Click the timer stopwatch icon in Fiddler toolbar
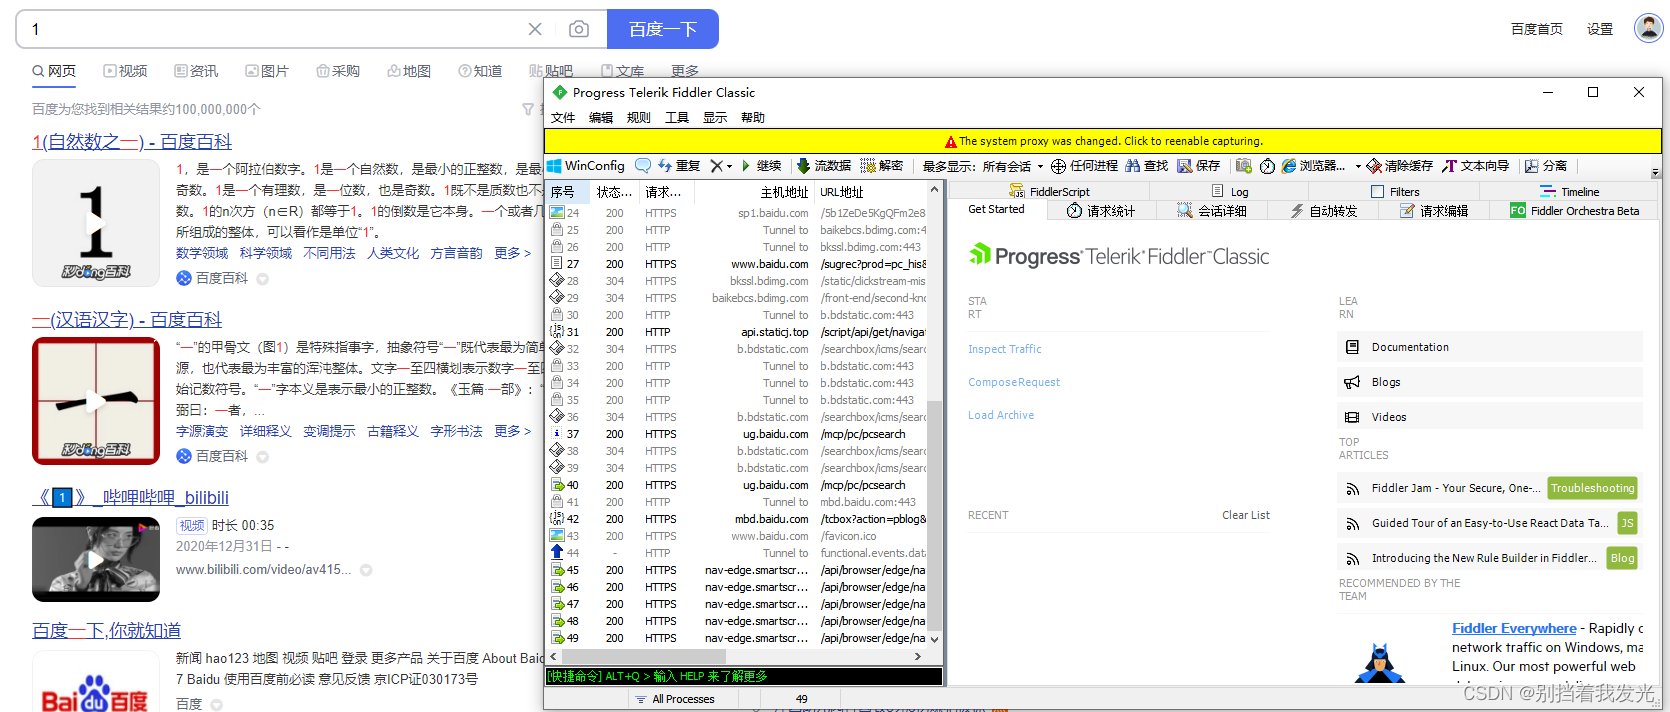The width and height of the screenshot is (1670, 712). tap(1267, 166)
